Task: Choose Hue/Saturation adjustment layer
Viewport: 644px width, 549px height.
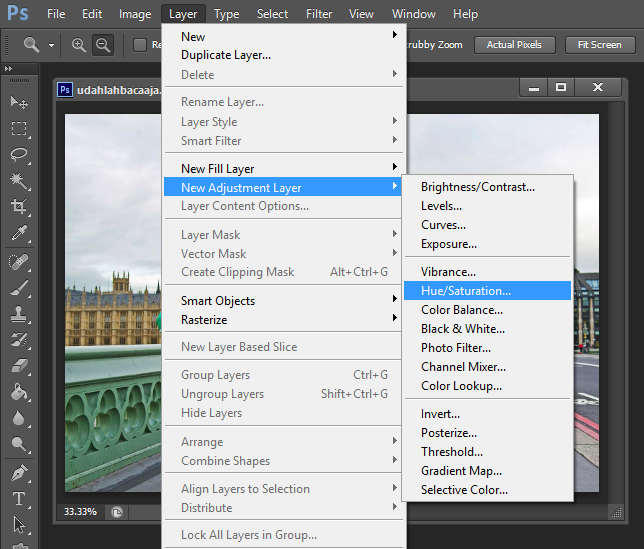Action: tap(488, 290)
